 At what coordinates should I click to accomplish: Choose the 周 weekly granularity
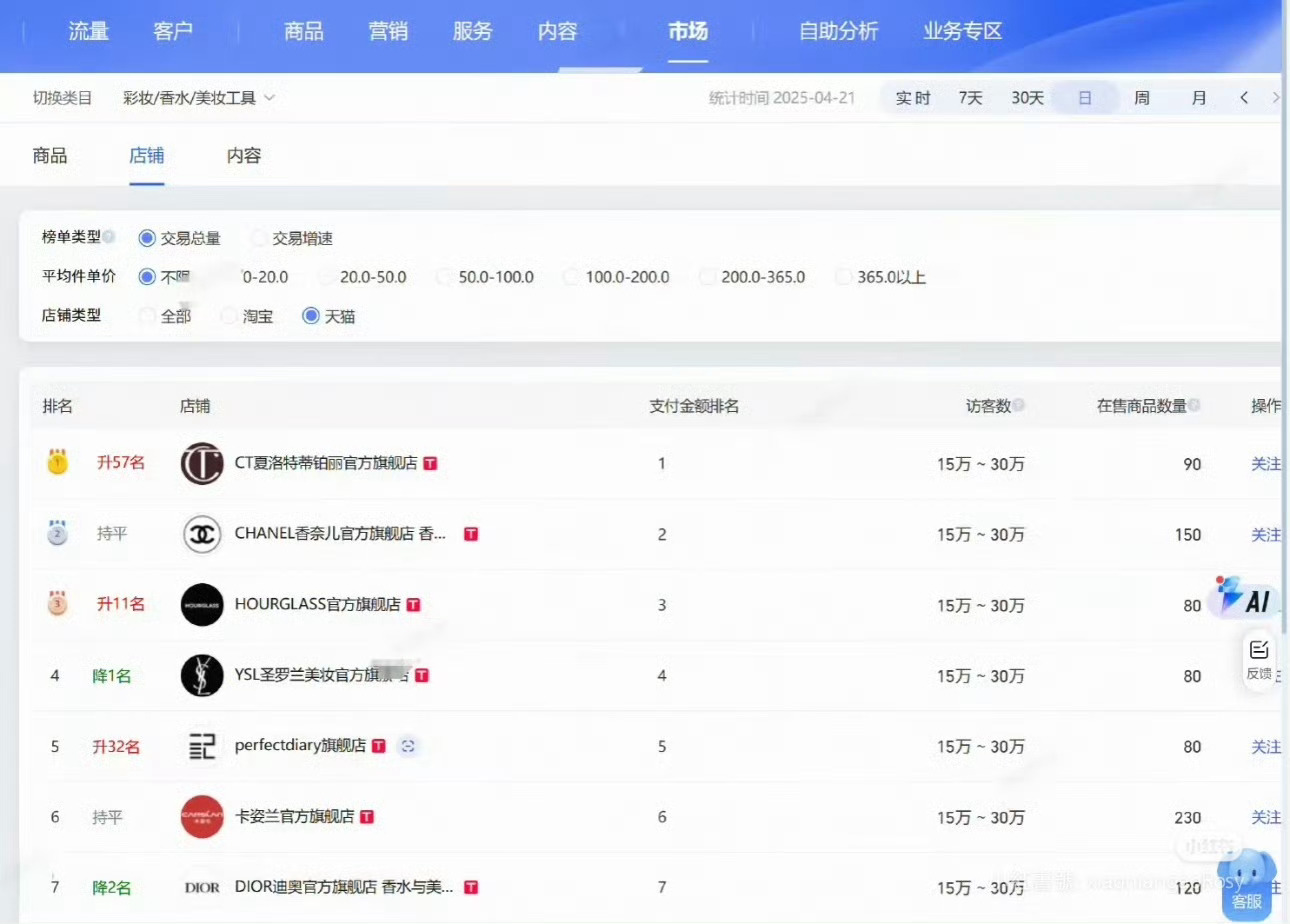coord(1142,98)
